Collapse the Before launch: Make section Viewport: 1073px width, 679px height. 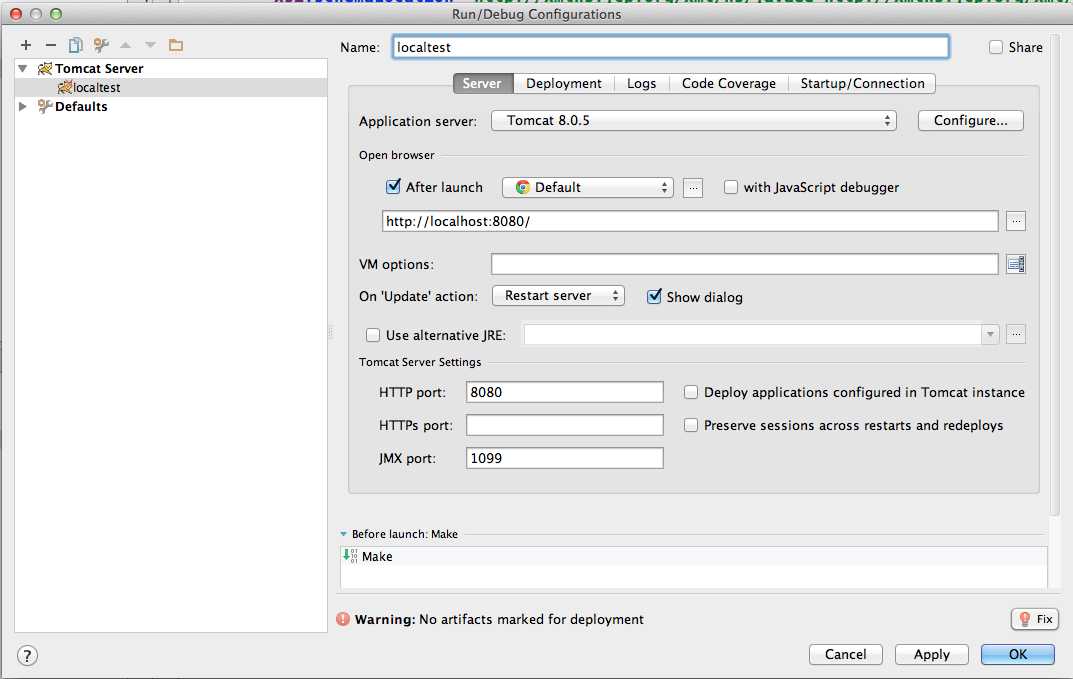click(x=344, y=534)
